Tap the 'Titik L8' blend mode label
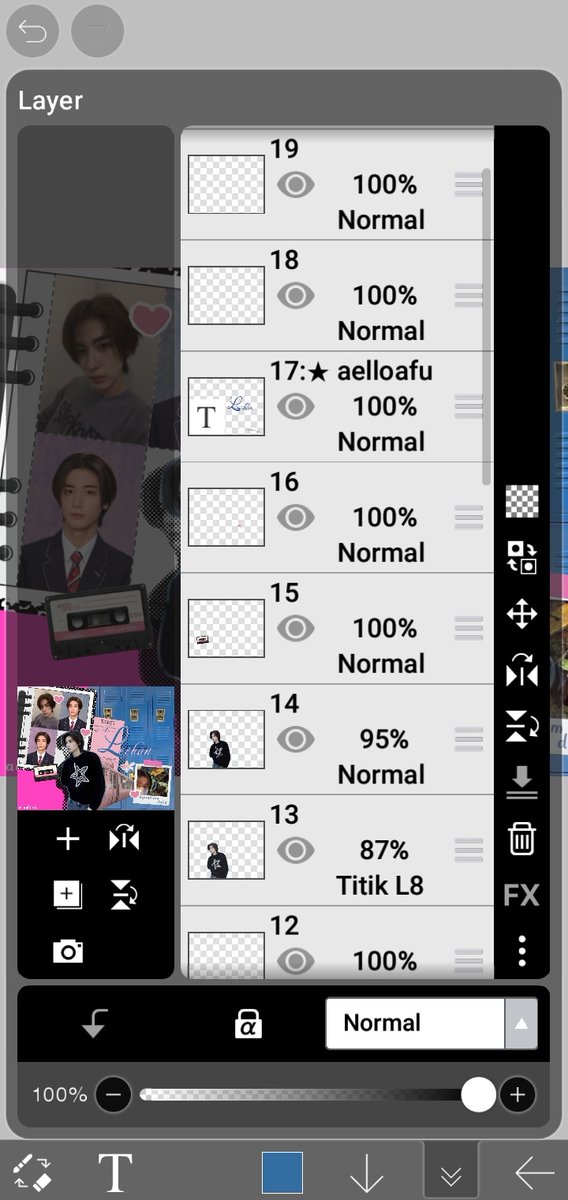This screenshot has height=1200, width=568. click(380, 885)
